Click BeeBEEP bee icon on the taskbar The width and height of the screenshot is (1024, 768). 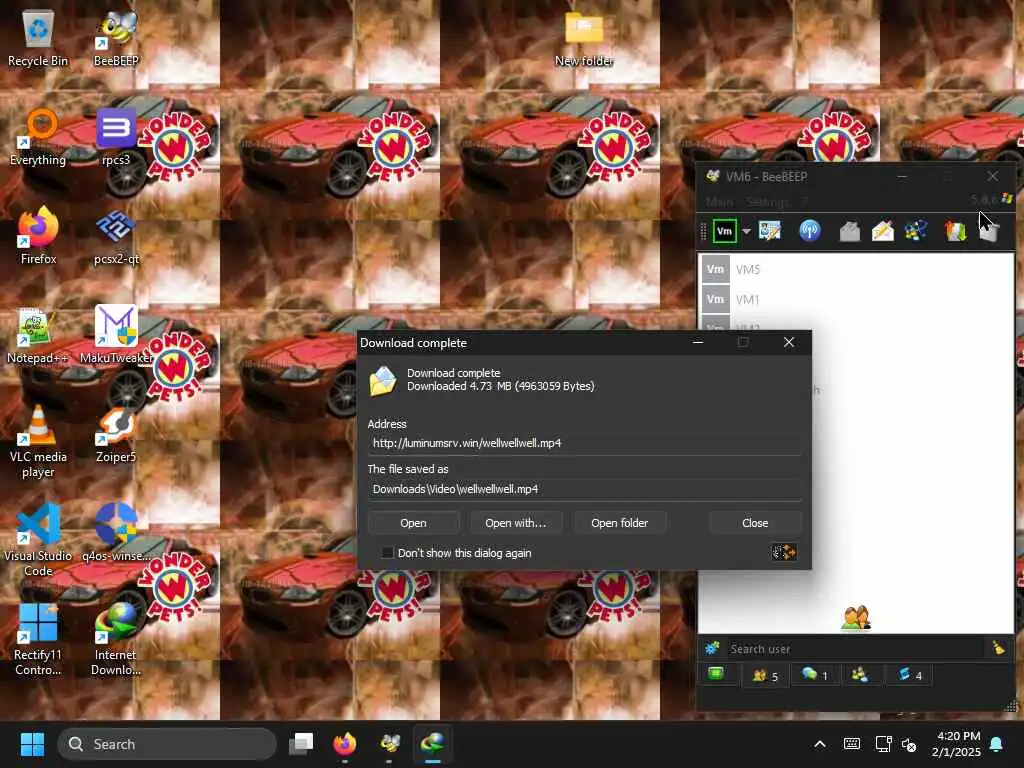pyautogui.click(x=389, y=744)
